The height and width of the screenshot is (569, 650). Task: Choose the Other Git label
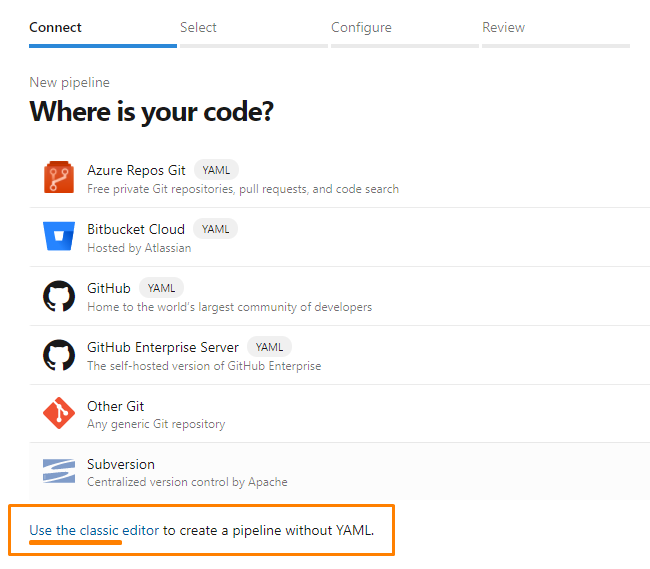(x=115, y=406)
